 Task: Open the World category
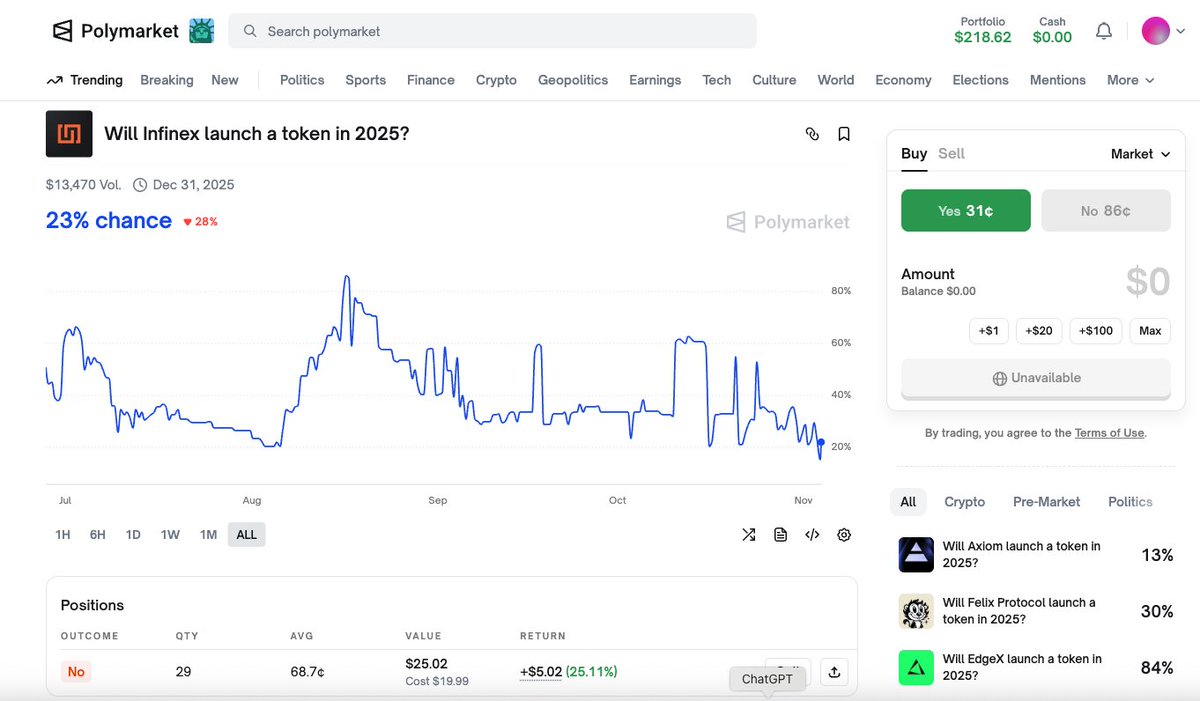click(836, 80)
